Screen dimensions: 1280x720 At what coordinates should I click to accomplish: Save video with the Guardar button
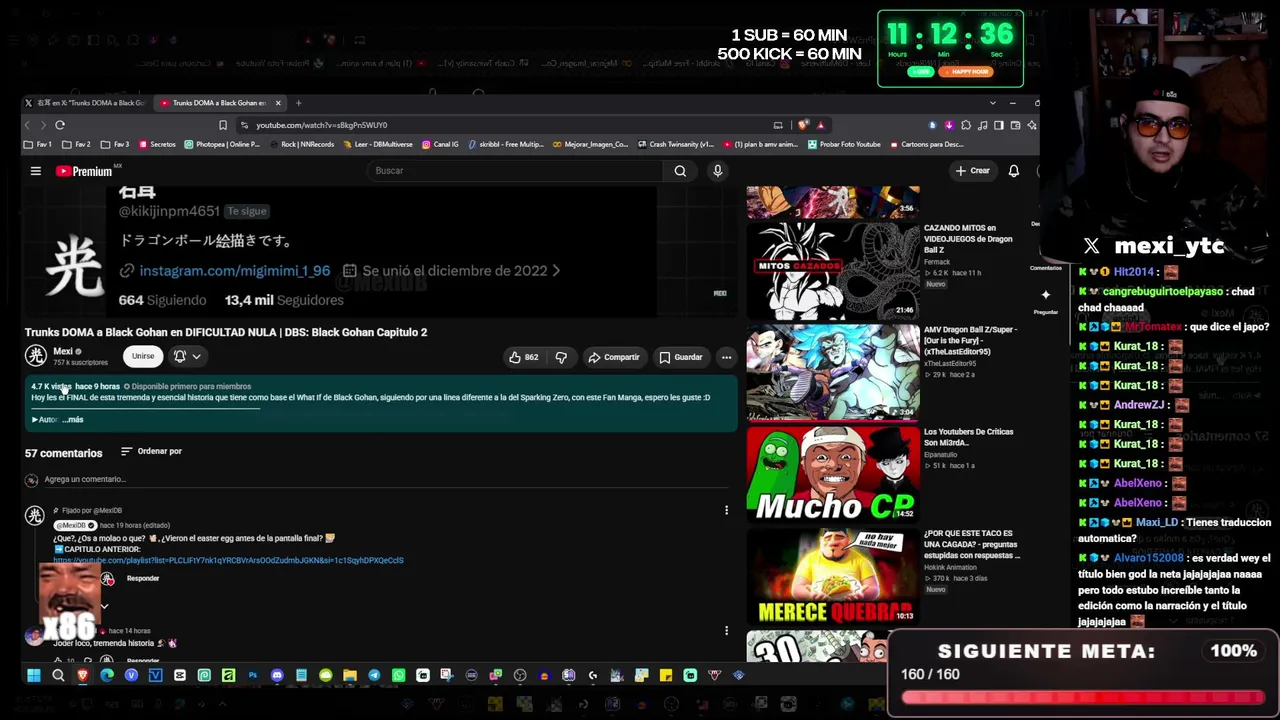(680, 357)
